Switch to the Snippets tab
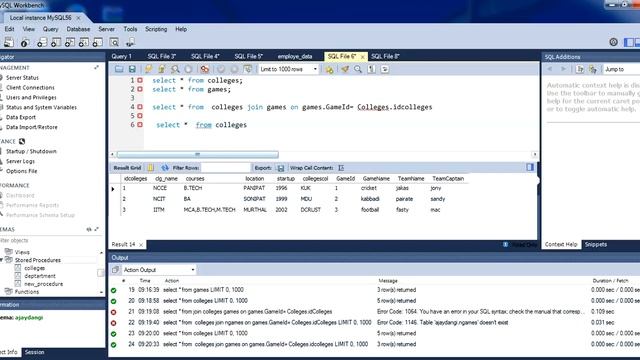 (x=596, y=244)
